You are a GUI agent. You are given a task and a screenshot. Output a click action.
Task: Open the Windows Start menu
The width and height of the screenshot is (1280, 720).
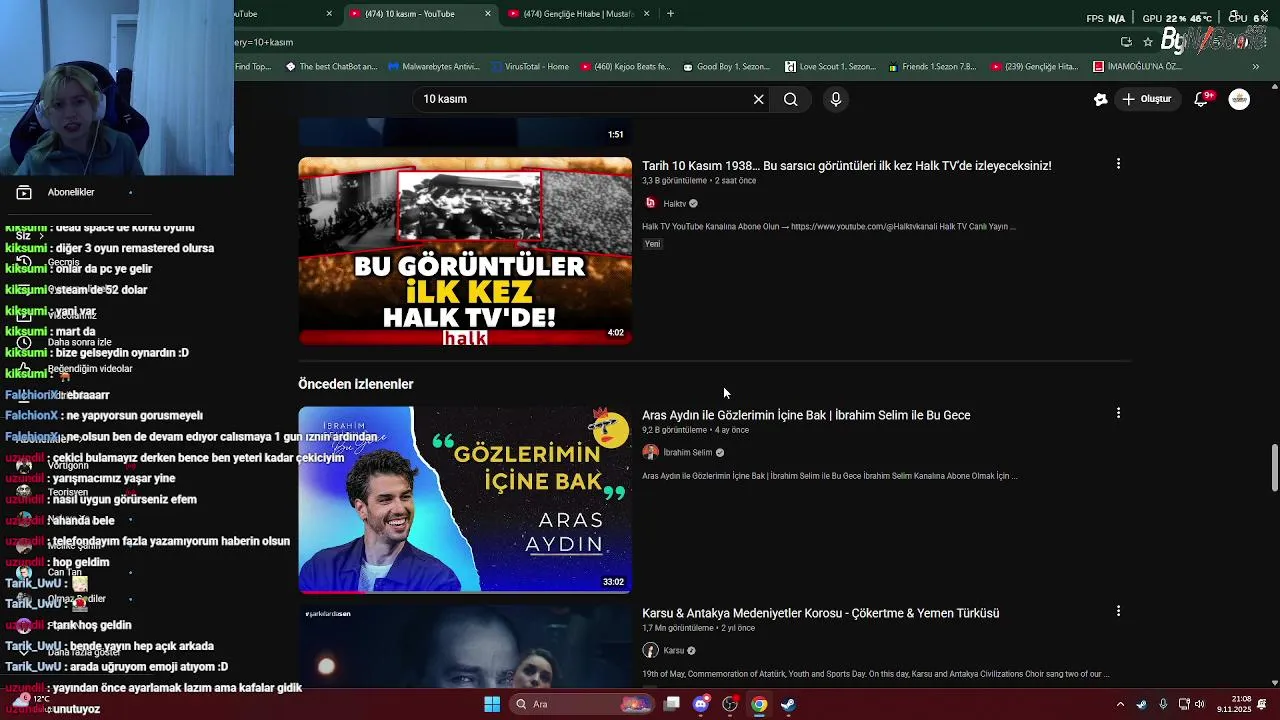tap(492, 704)
